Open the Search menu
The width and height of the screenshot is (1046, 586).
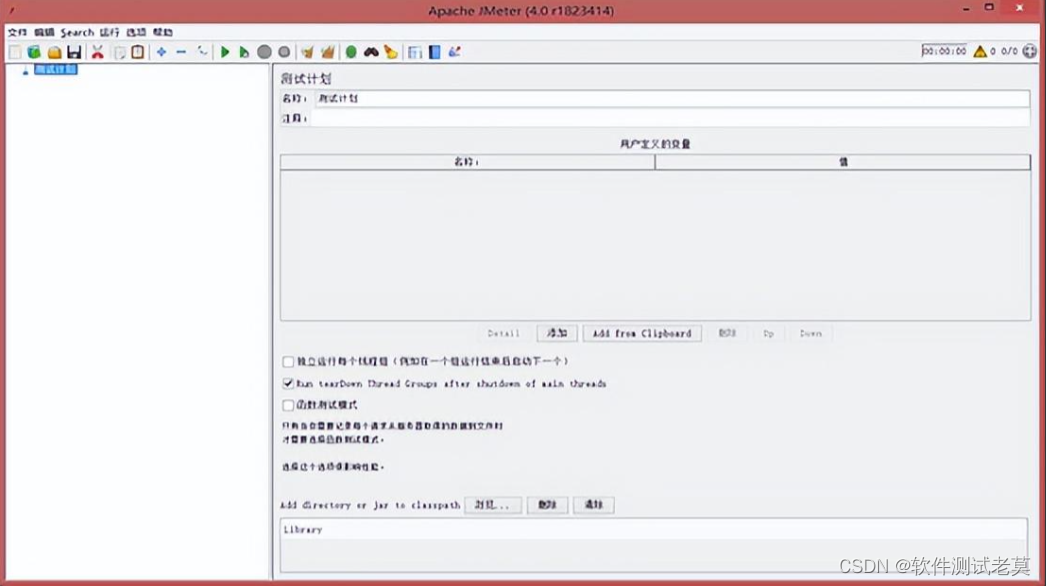coord(77,33)
